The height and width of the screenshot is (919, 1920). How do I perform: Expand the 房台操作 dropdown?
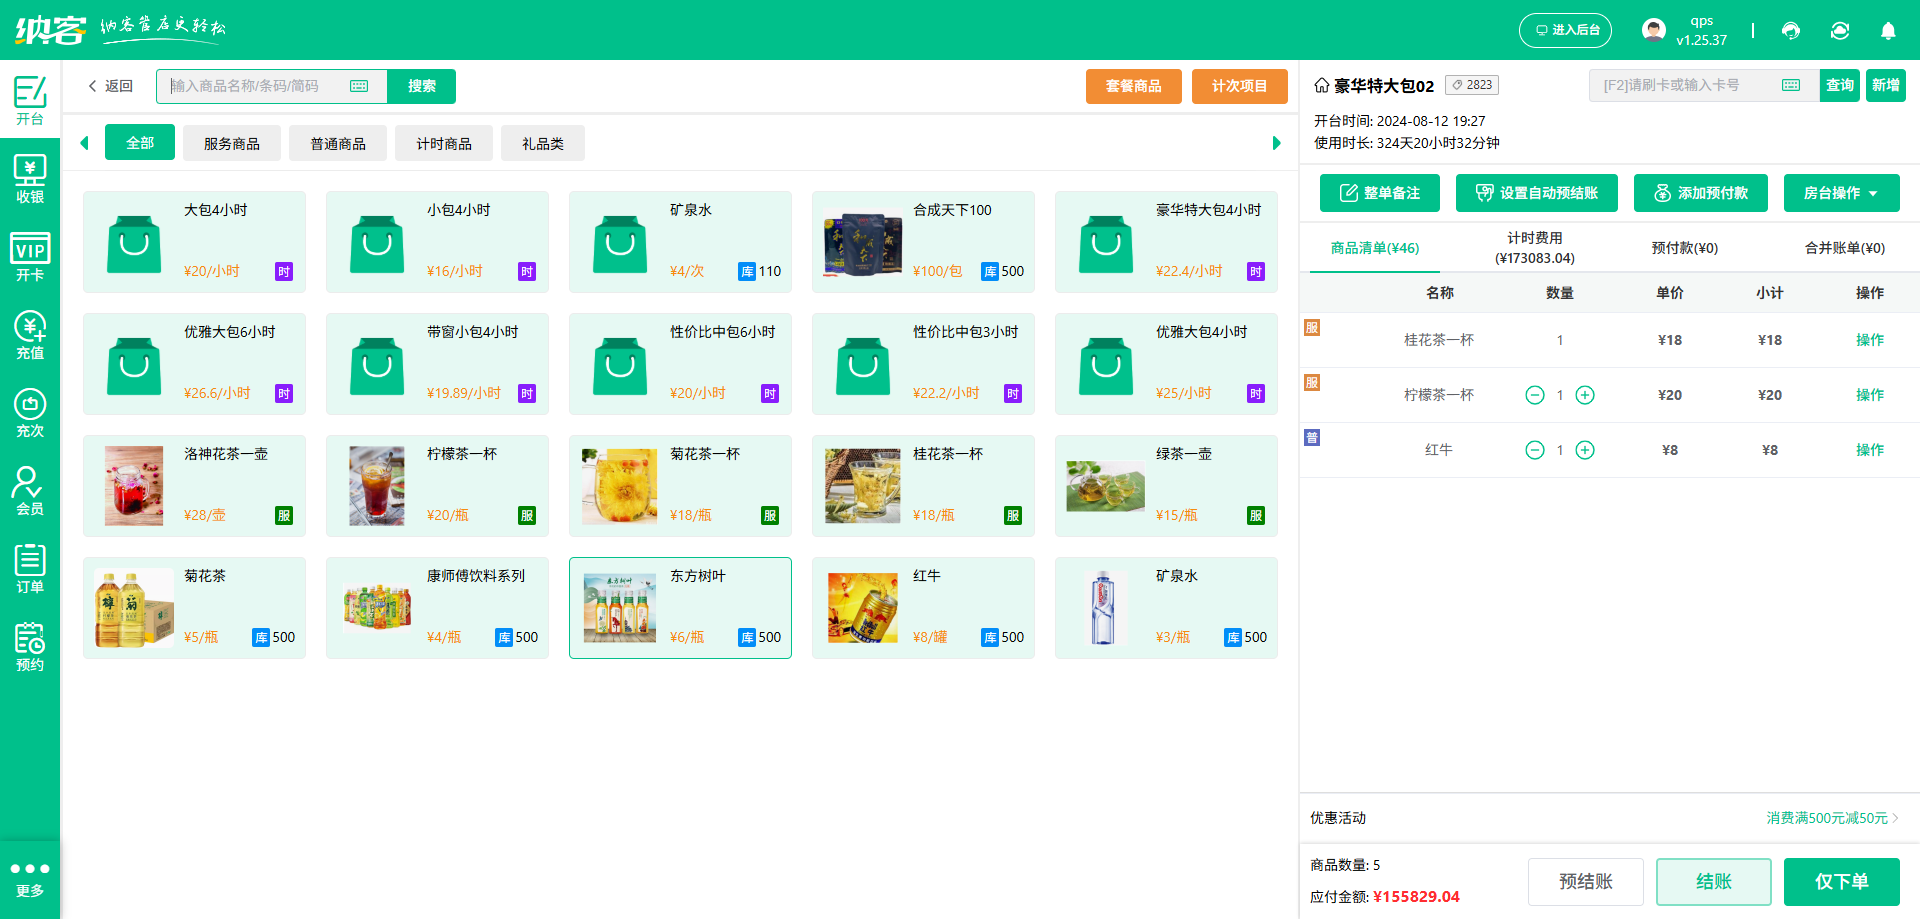1841,193
